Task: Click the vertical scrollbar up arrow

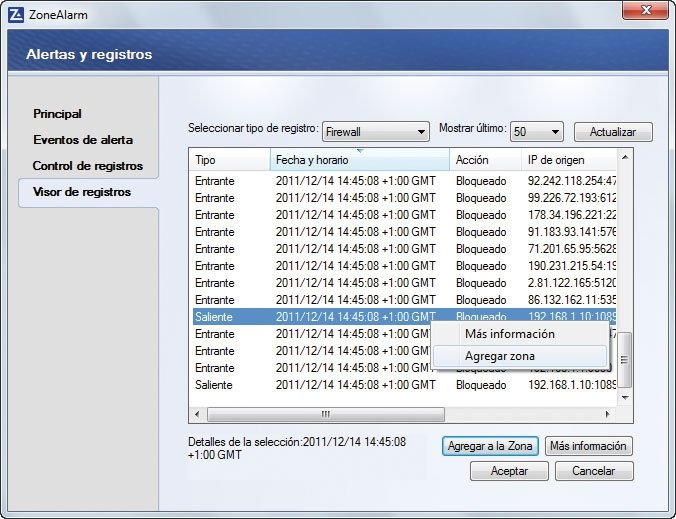Action: 625,157
